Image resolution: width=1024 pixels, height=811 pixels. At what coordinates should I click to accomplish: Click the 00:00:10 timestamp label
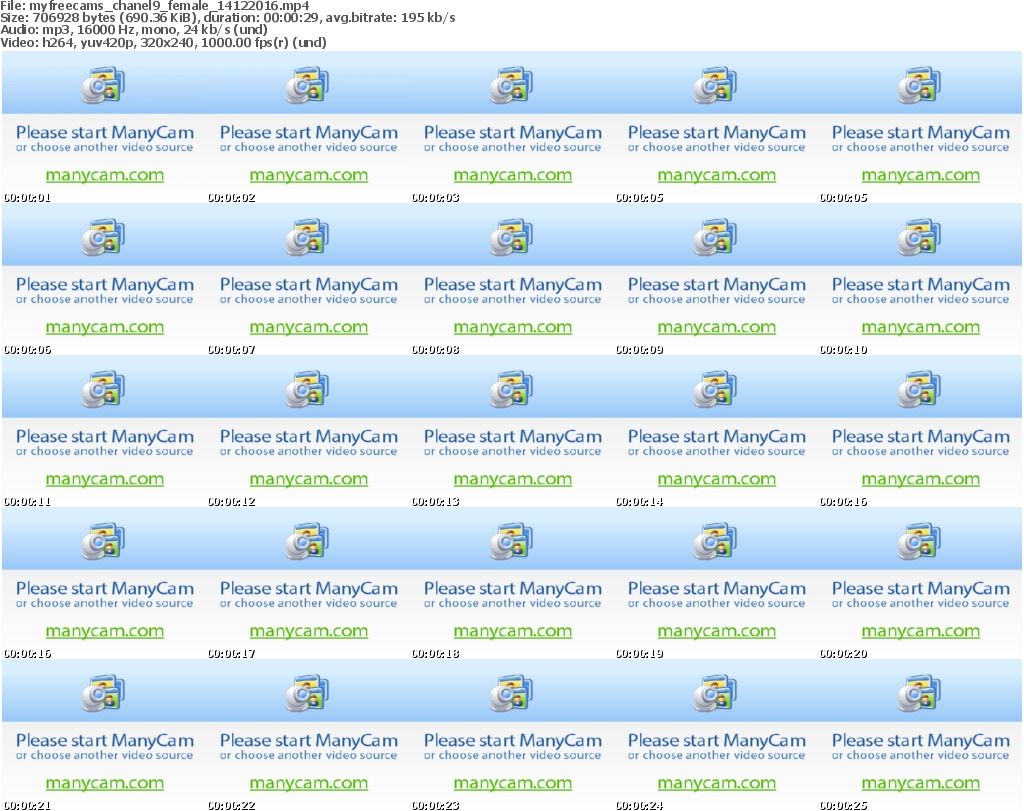pyautogui.click(x=844, y=350)
